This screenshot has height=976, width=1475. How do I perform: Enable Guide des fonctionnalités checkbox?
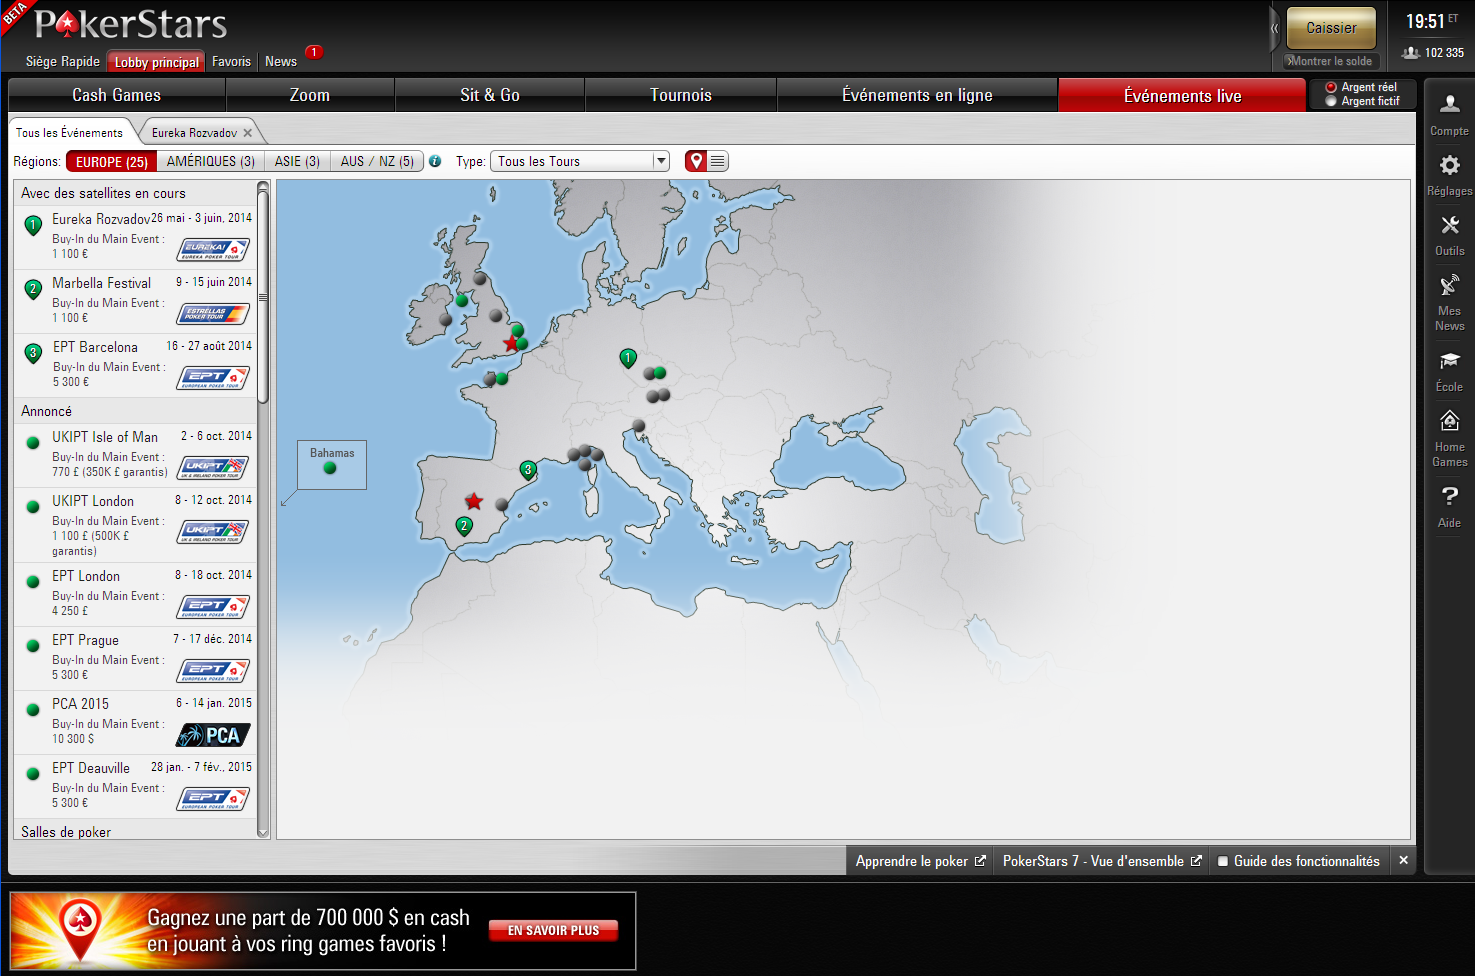1222,861
